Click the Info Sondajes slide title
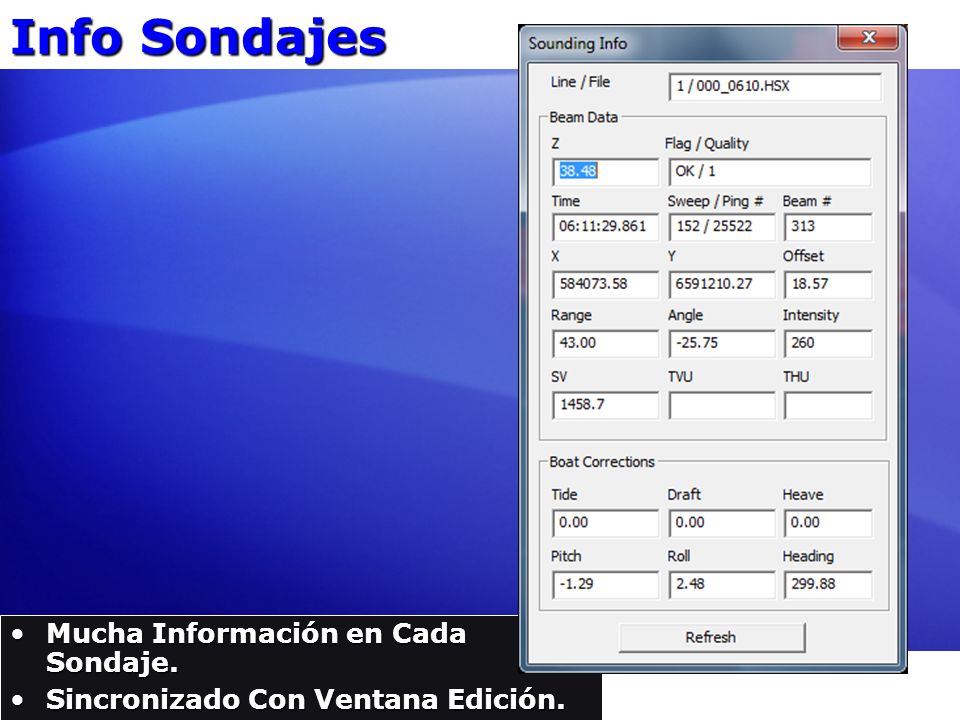 (199, 38)
